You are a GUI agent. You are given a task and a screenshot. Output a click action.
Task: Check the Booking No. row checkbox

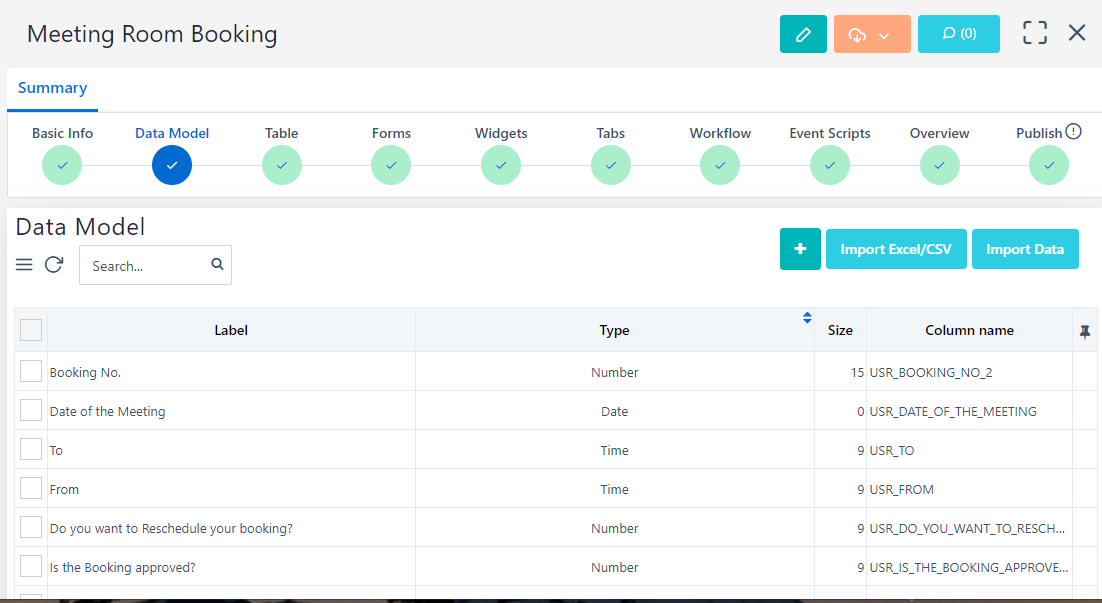click(x=31, y=371)
